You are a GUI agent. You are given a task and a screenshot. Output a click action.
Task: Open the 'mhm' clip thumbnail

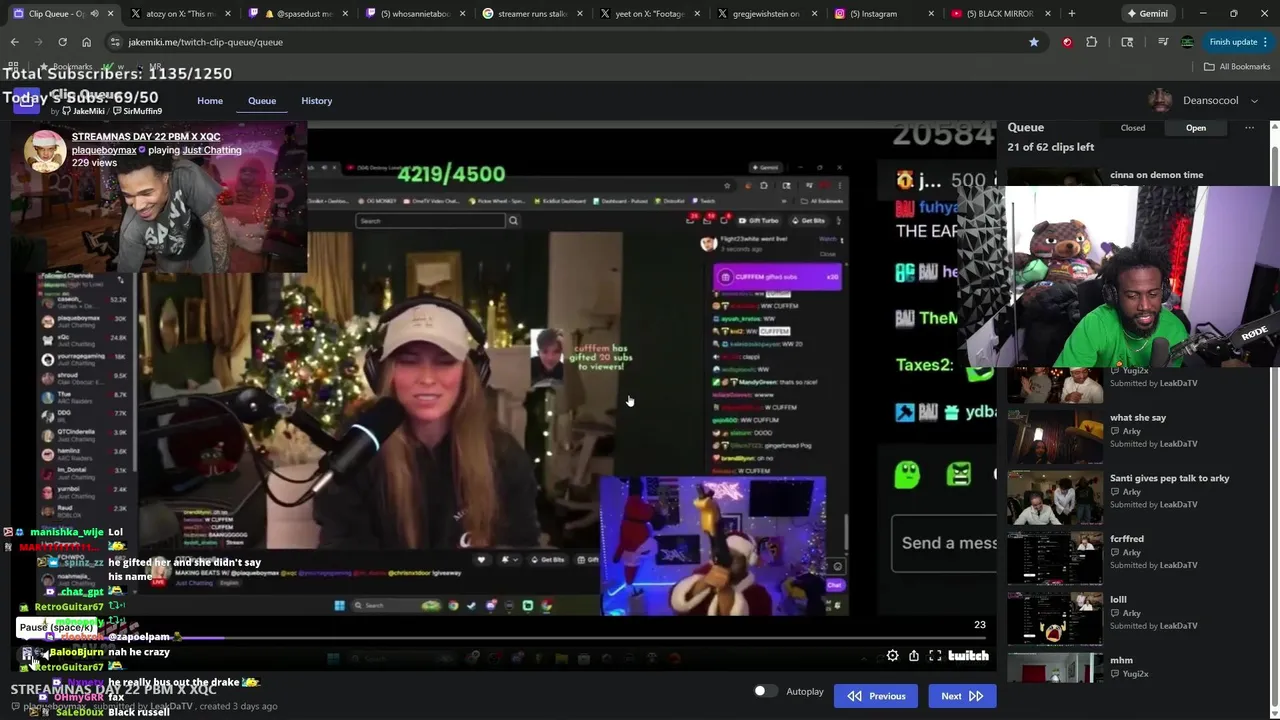pyautogui.click(x=1054, y=668)
